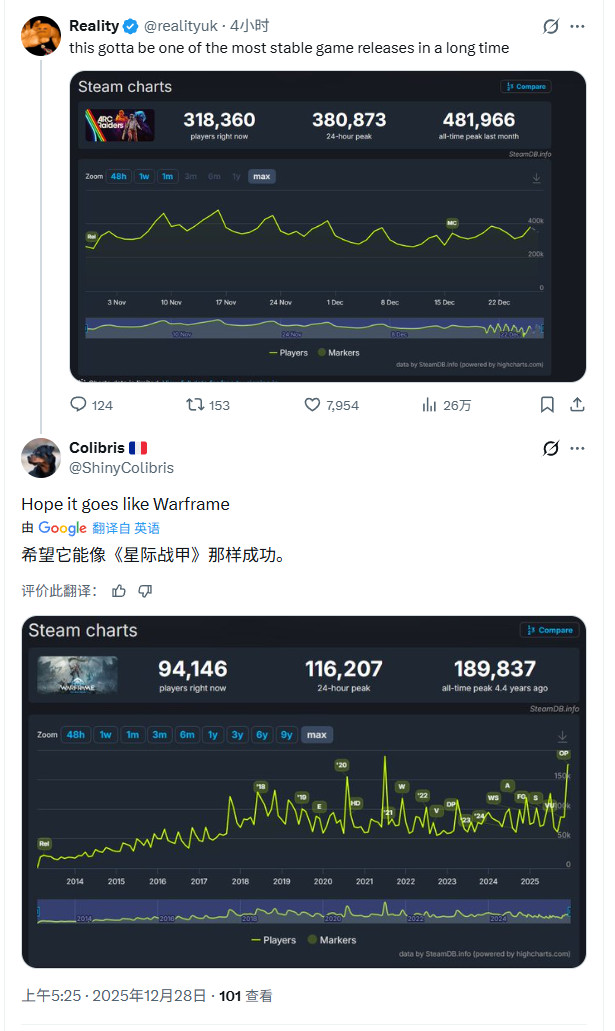Screen dimensions: 615x1031
Task: Thumbs up the translation
Action: 119,591
